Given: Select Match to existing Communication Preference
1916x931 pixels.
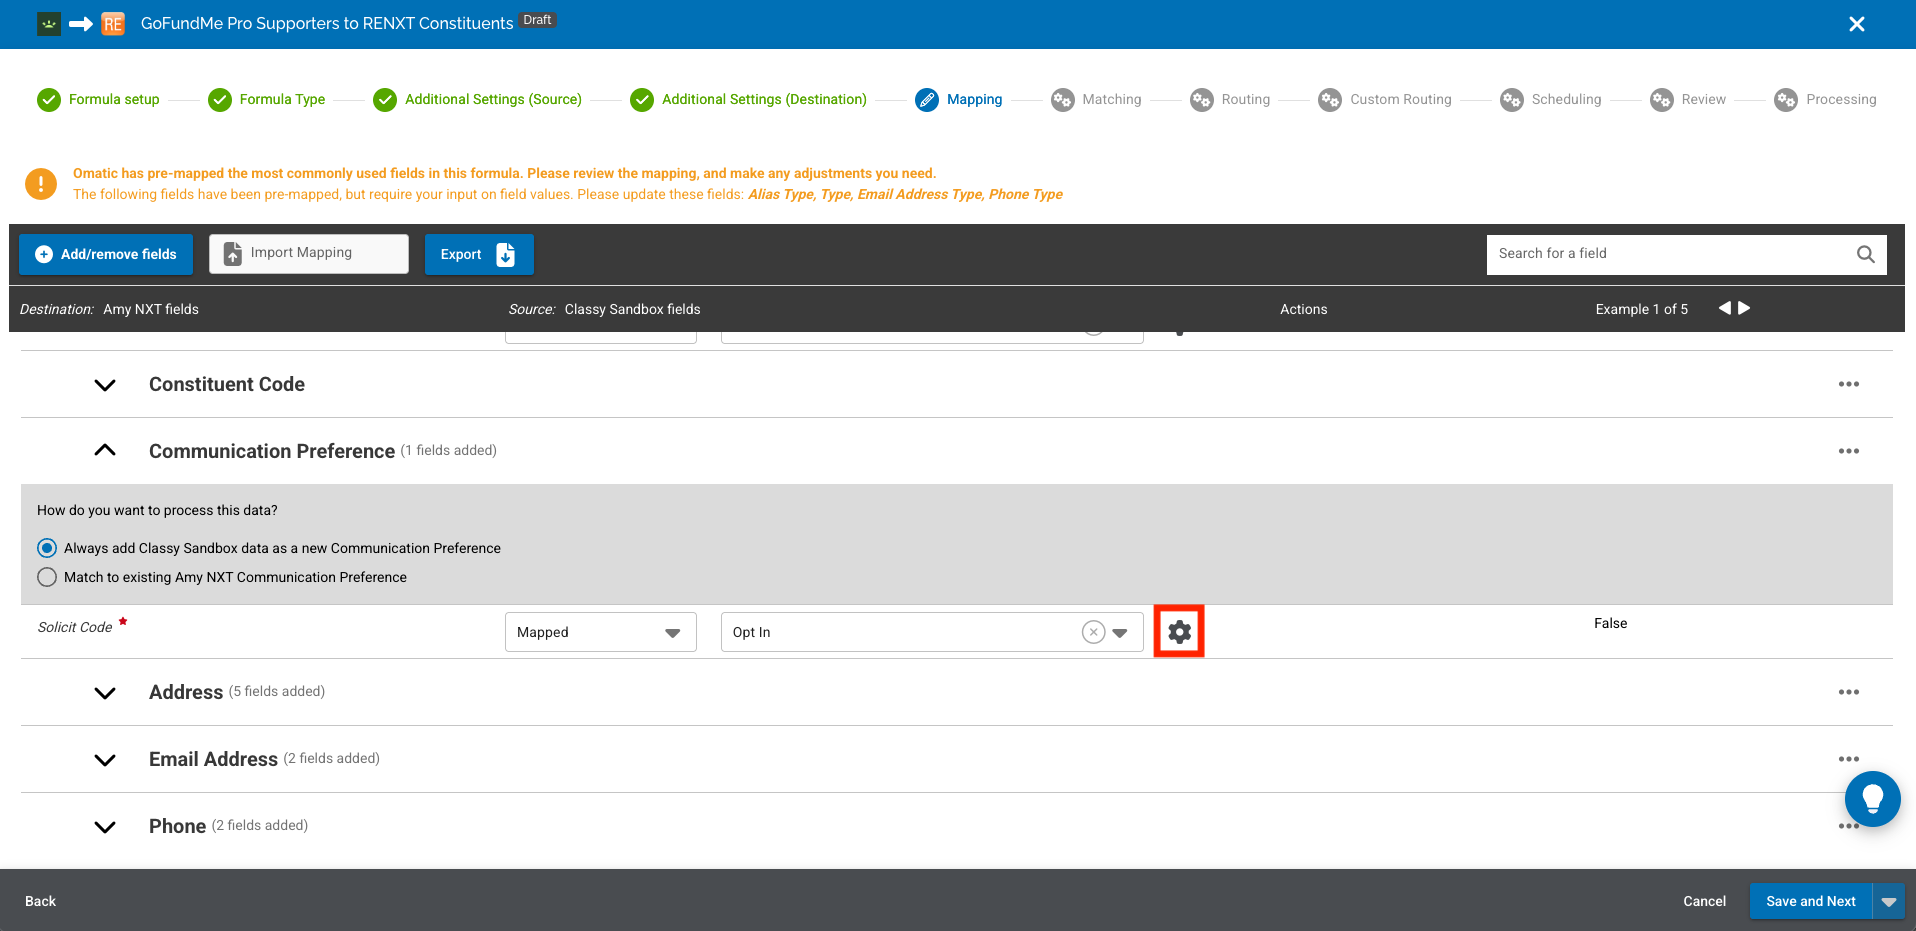Looking at the screenshot, I should click(47, 577).
